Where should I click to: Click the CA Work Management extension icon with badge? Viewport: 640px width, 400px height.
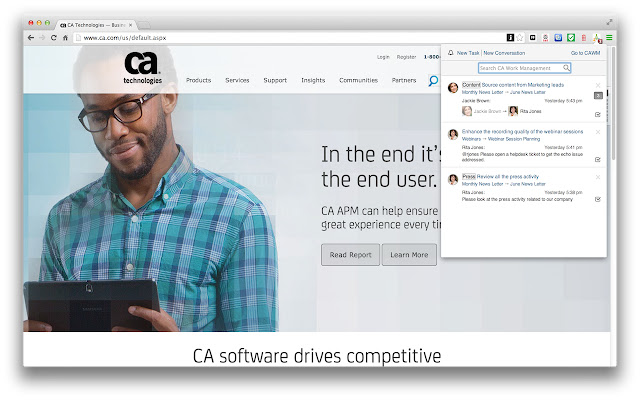click(597, 38)
